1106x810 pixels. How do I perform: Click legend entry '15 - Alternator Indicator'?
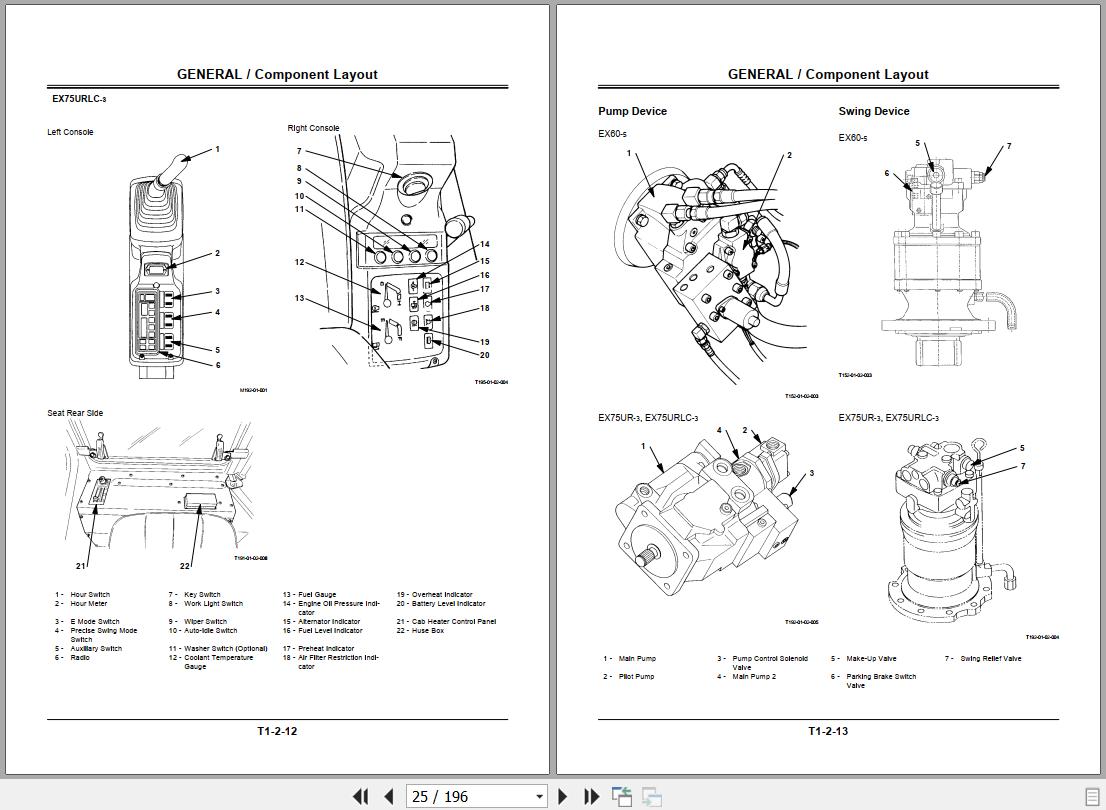click(322, 622)
